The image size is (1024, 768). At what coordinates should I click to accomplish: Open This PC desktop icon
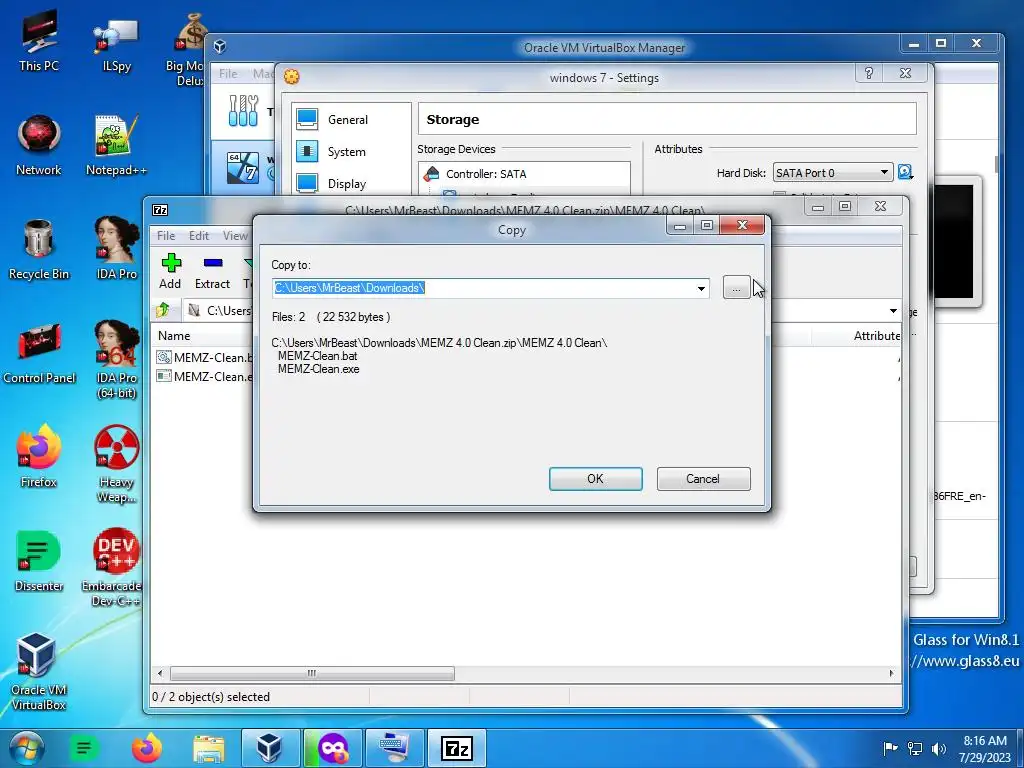[x=39, y=40]
